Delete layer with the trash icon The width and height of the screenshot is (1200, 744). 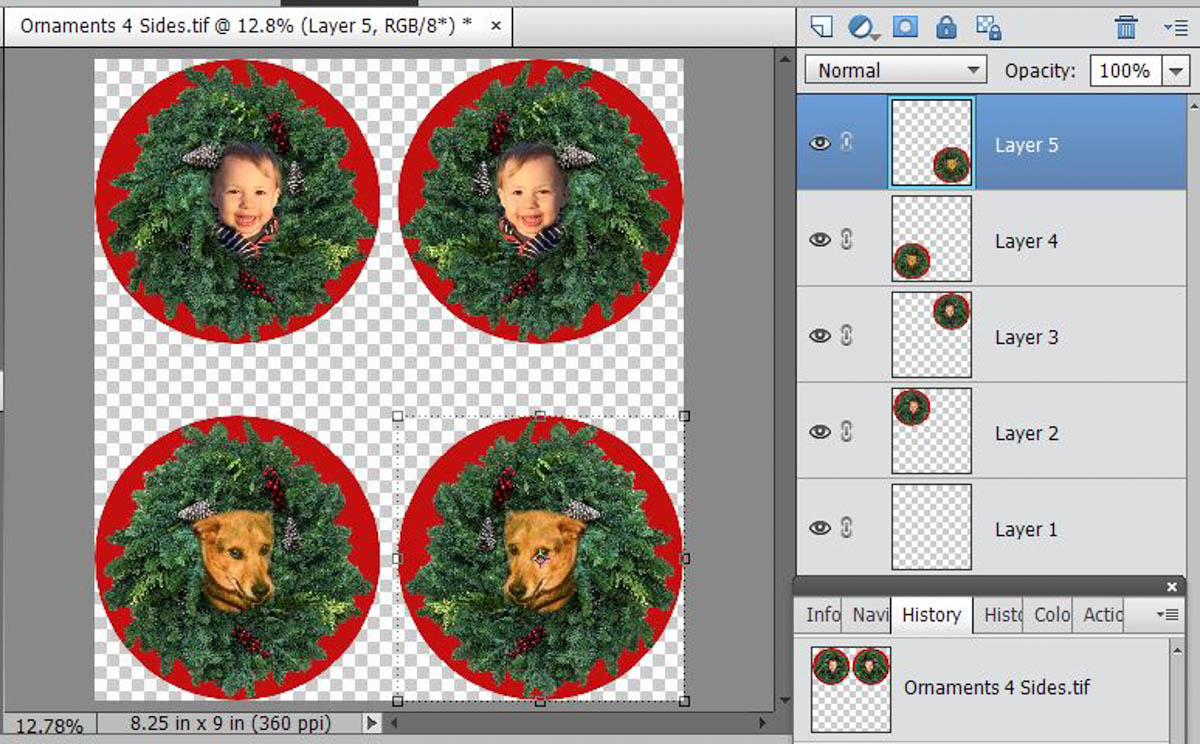[x=1126, y=26]
